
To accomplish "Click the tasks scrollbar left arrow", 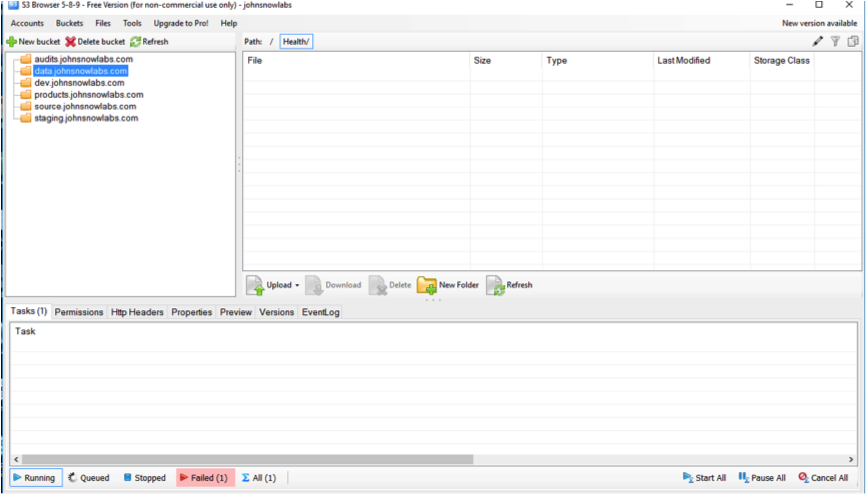I will [16, 460].
